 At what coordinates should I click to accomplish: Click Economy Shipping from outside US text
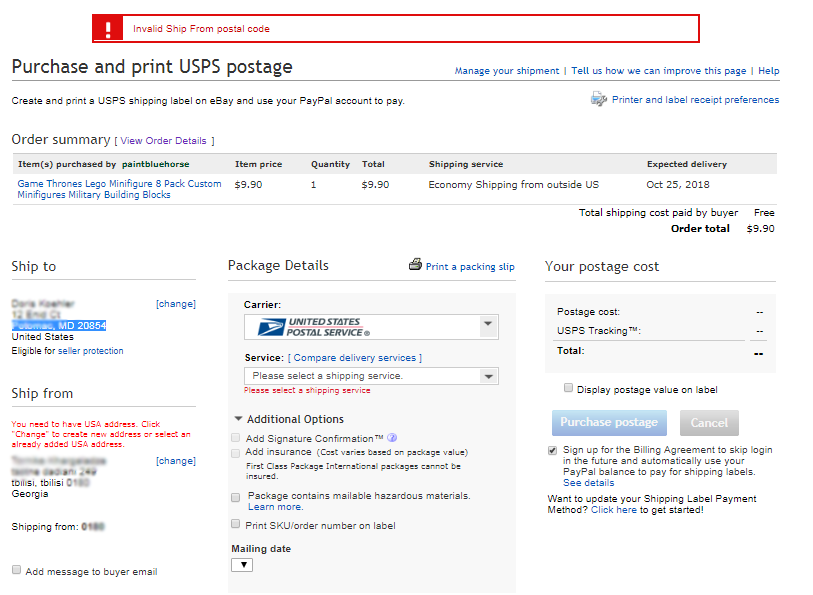[513, 185]
